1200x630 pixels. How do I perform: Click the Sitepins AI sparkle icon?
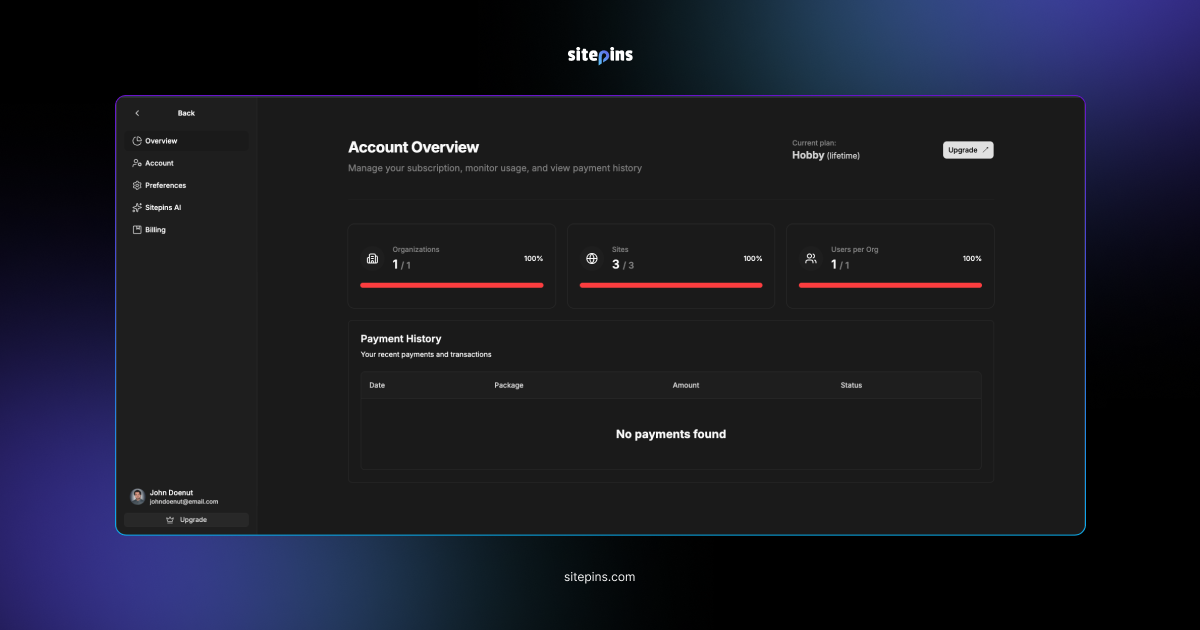click(137, 207)
